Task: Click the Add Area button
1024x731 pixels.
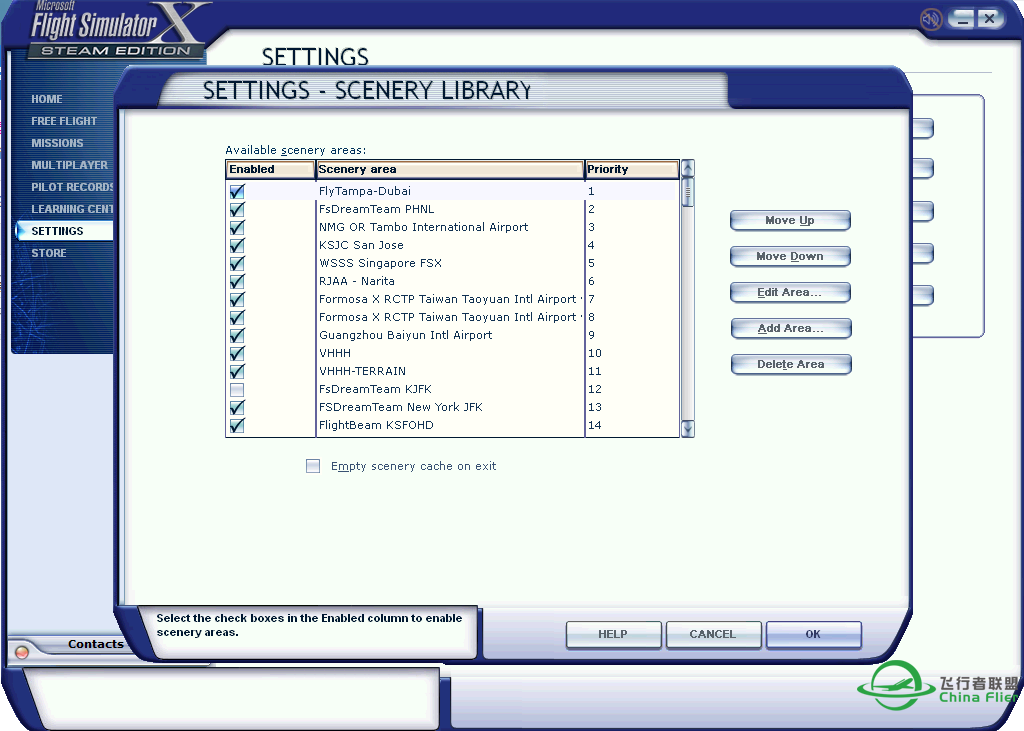Action: (790, 328)
